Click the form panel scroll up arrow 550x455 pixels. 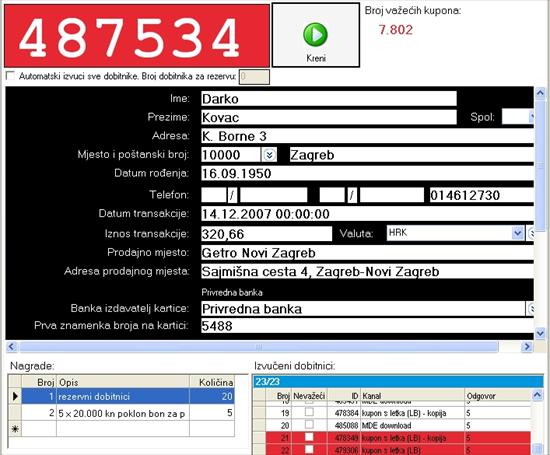(x=540, y=93)
